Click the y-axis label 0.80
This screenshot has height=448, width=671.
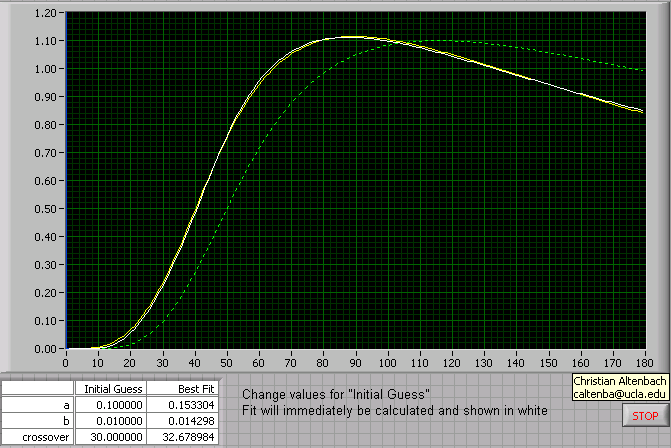pyautogui.click(x=46, y=125)
